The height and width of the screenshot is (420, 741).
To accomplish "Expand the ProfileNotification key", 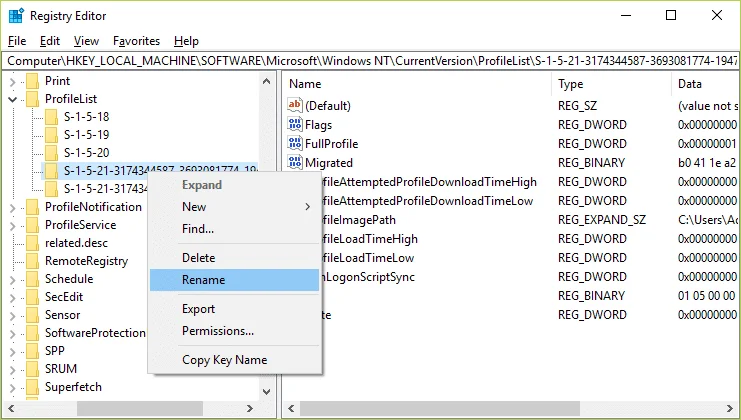I will (x=13, y=207).
